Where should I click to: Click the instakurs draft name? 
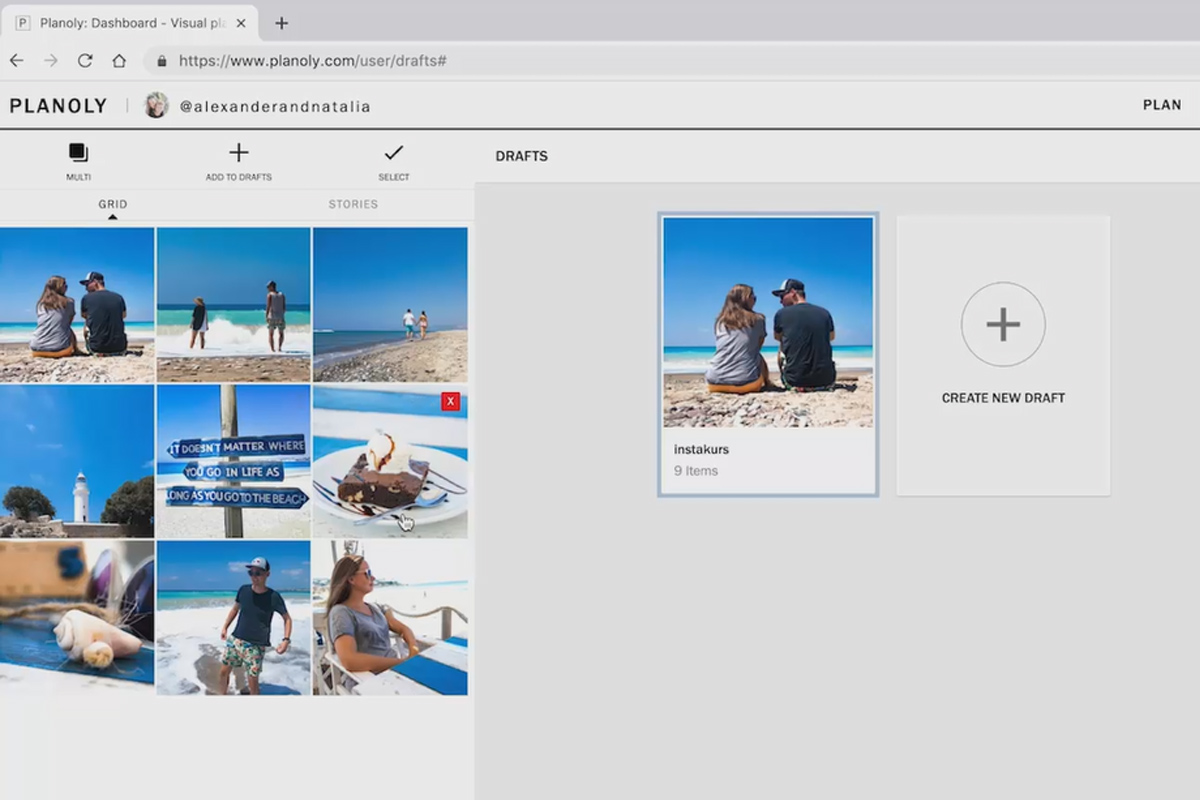701,450
